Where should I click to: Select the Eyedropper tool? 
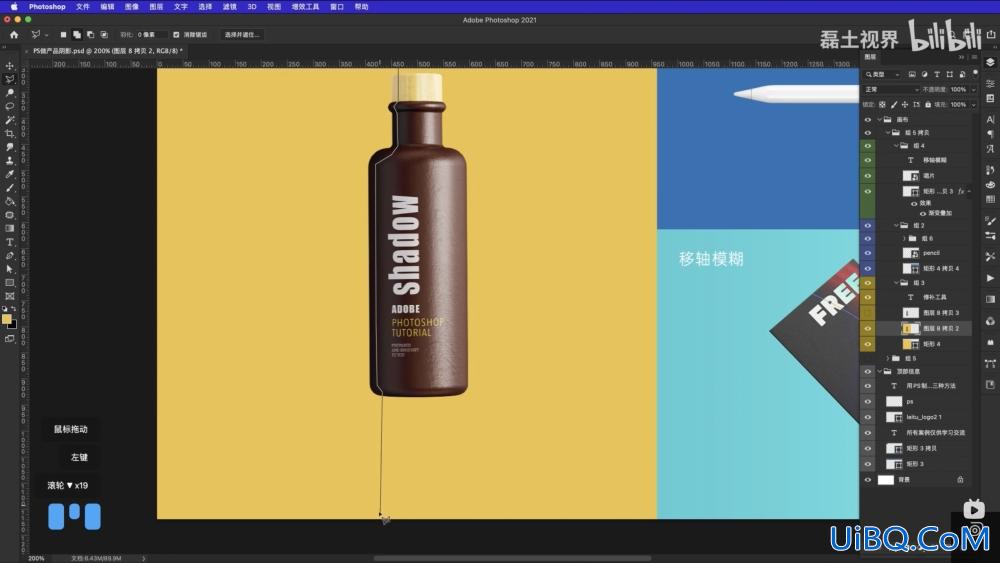point(10,174)
